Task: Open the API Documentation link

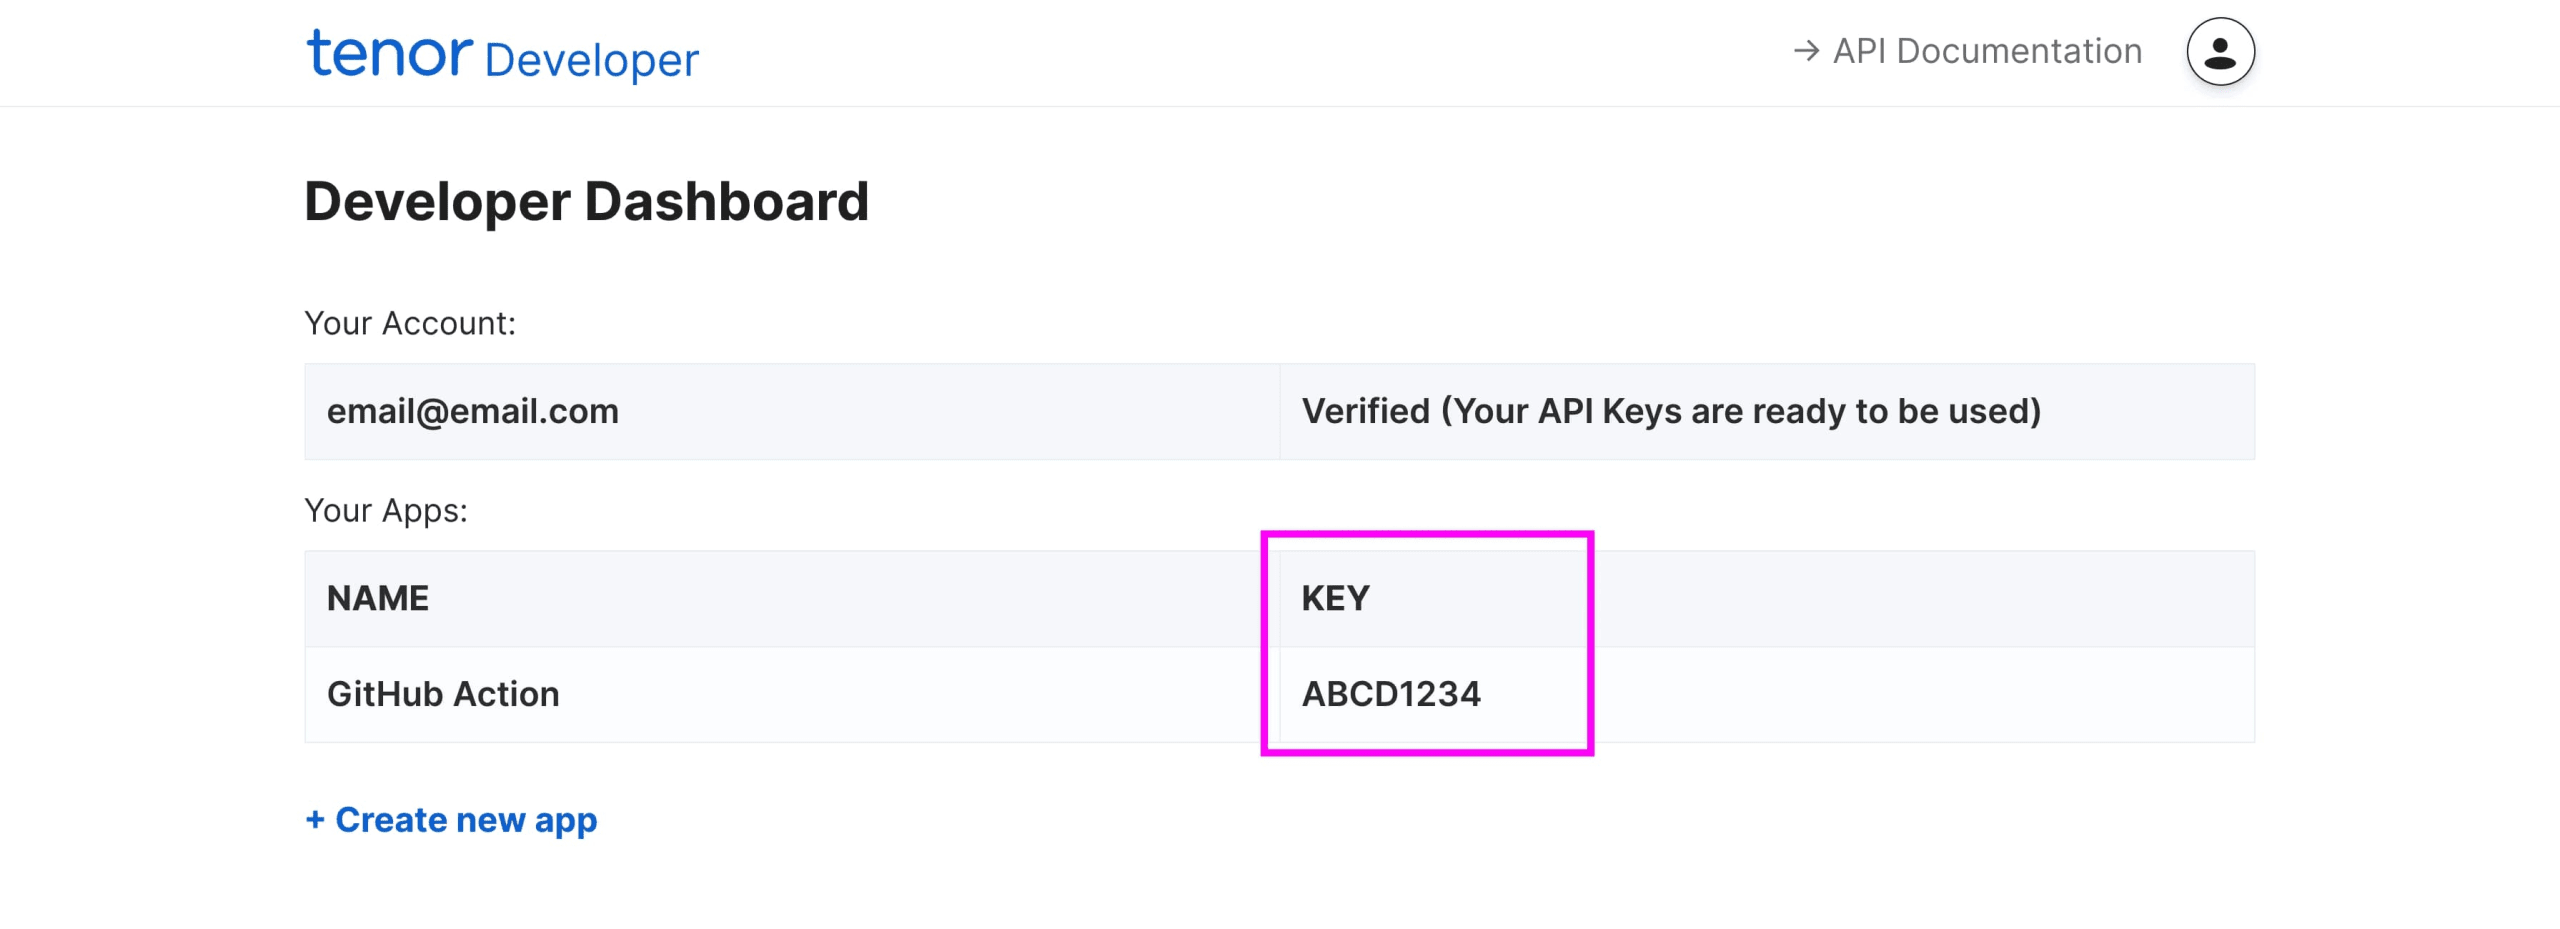Action: [x=1967, y=51]
